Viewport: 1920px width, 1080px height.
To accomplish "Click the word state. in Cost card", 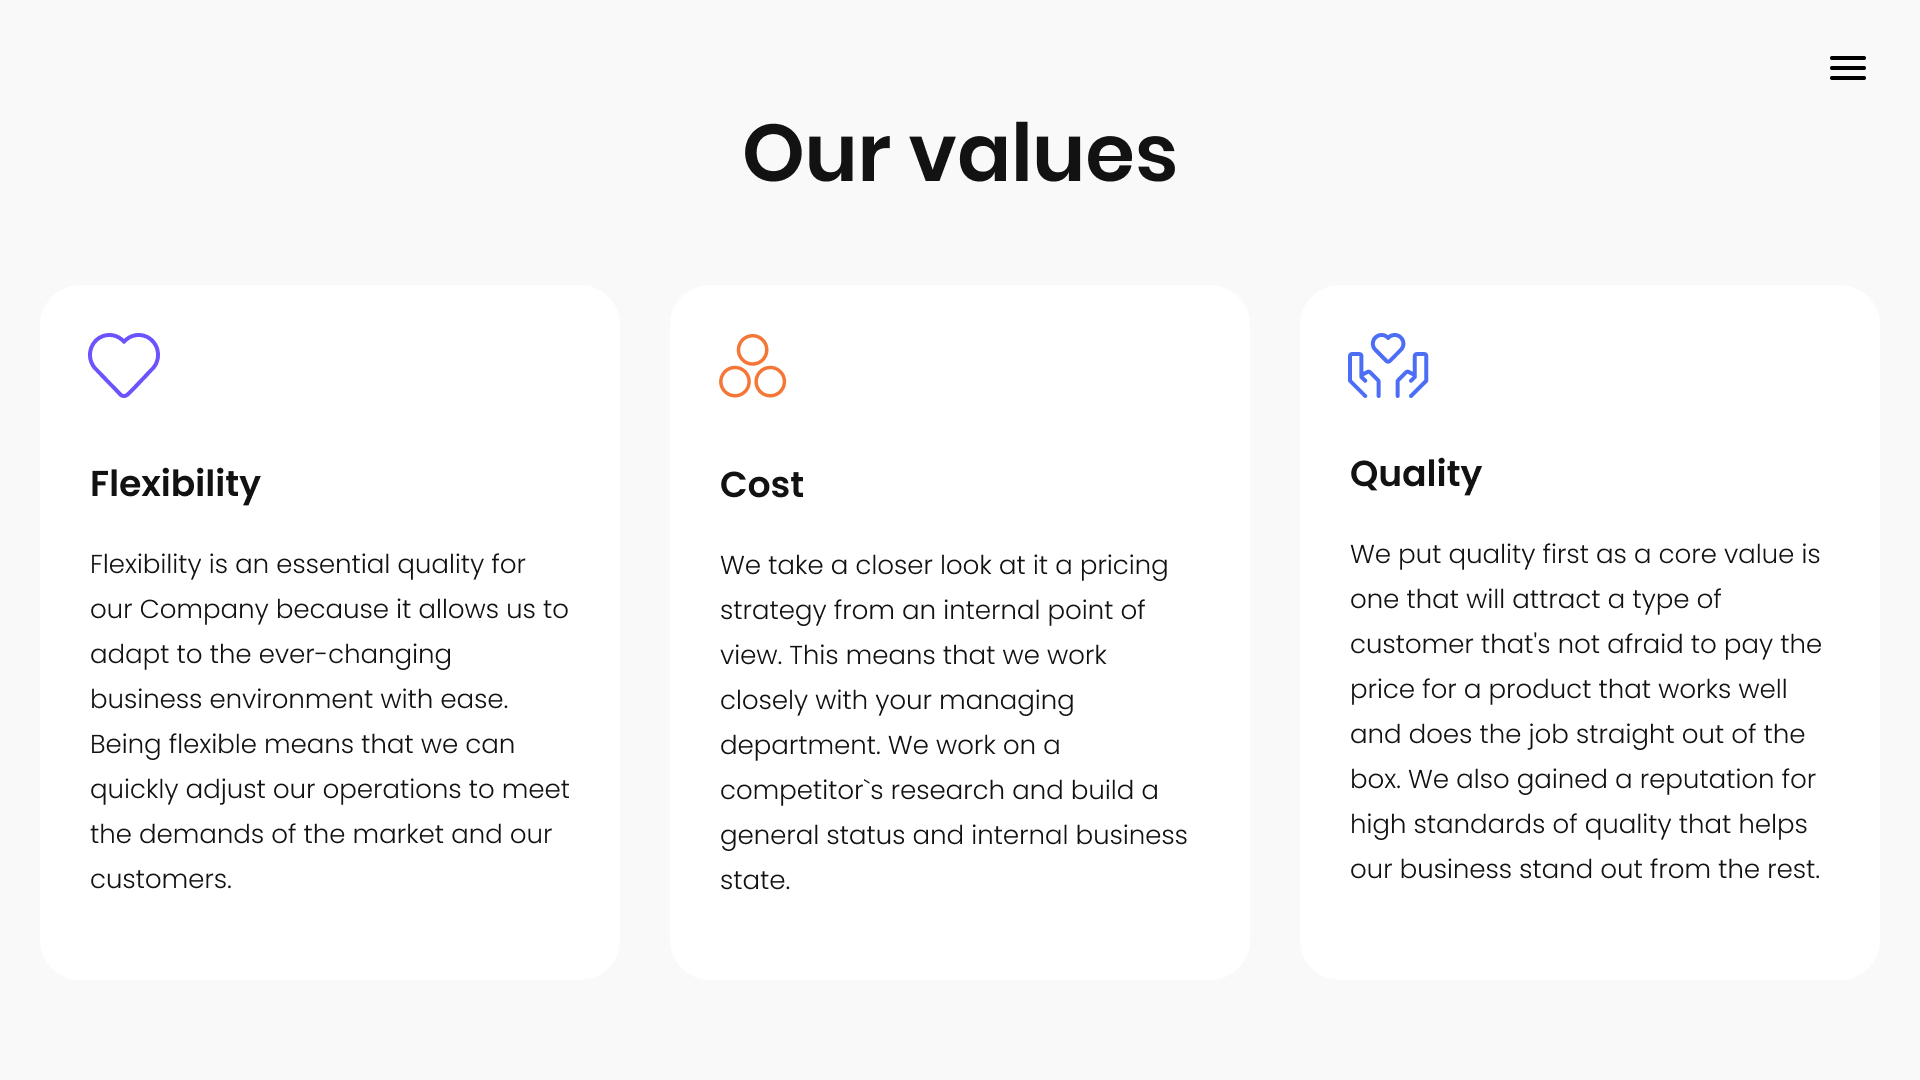I will click(x=755, y=880).
